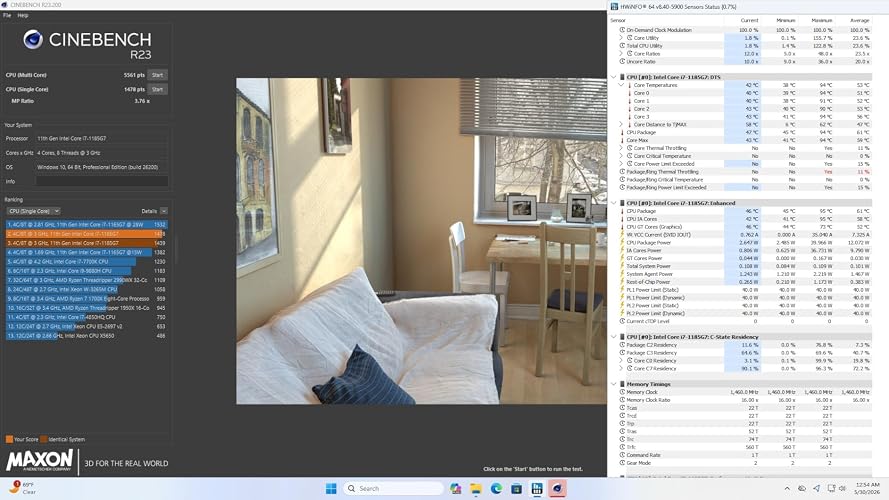Expand the Core Utility sensor row
This screenshot has height=500, width=889.
[x=621, y=38]
